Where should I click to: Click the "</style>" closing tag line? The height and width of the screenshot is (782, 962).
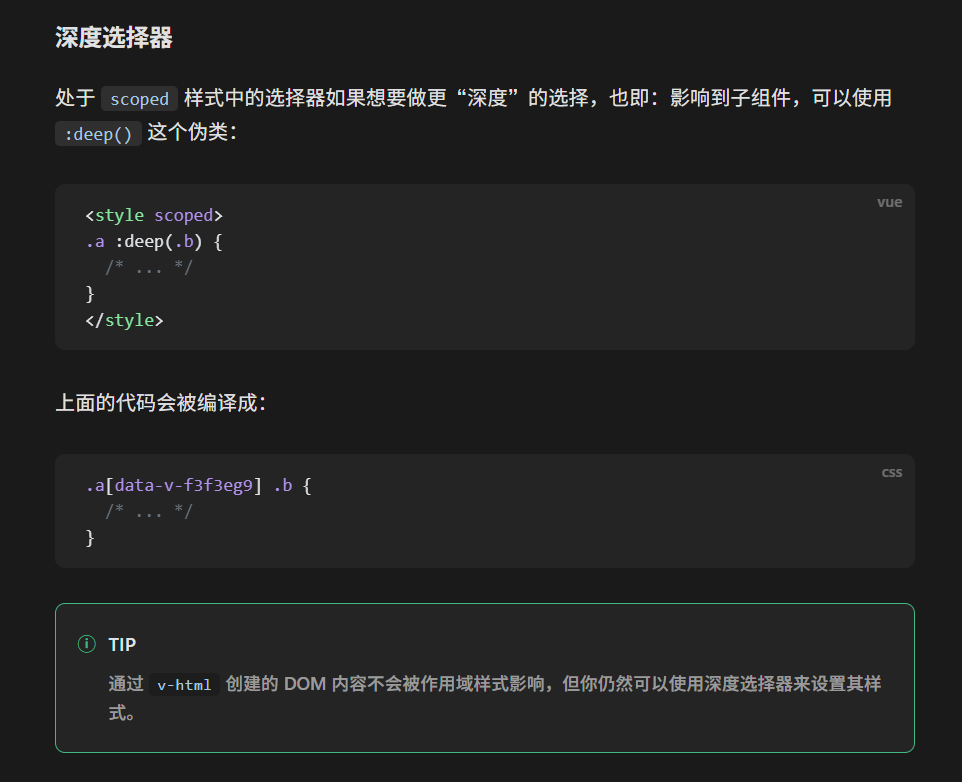tap(124, 320)
